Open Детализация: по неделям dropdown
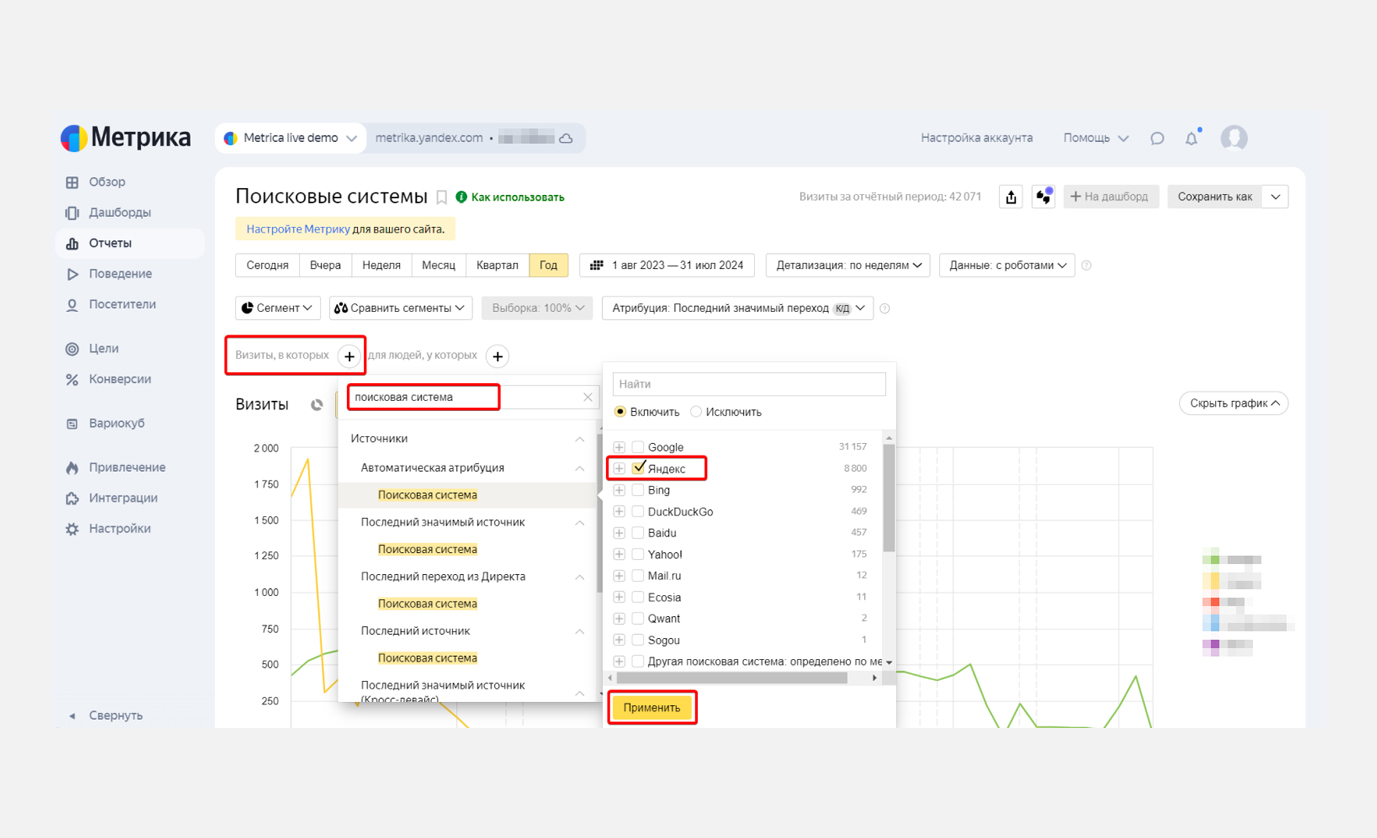Viewport: 1377px width, 838px height. pos(848,265)
